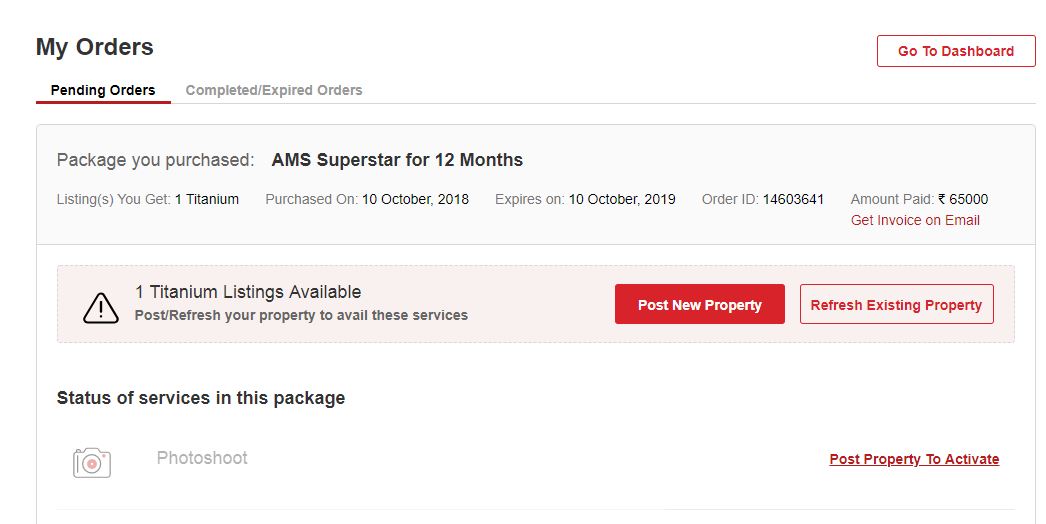Click the Purchased On date 10 October, 2018

tap(415, 199)
